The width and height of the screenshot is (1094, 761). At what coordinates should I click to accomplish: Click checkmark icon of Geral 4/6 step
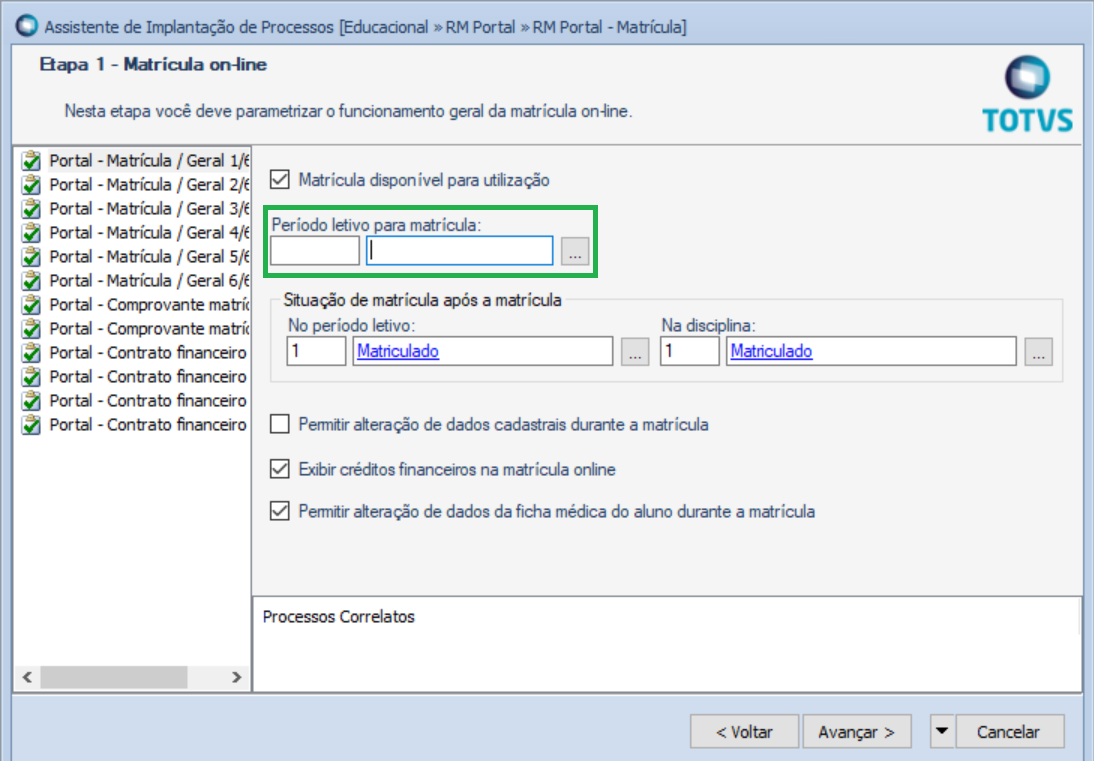click(31, 233)
